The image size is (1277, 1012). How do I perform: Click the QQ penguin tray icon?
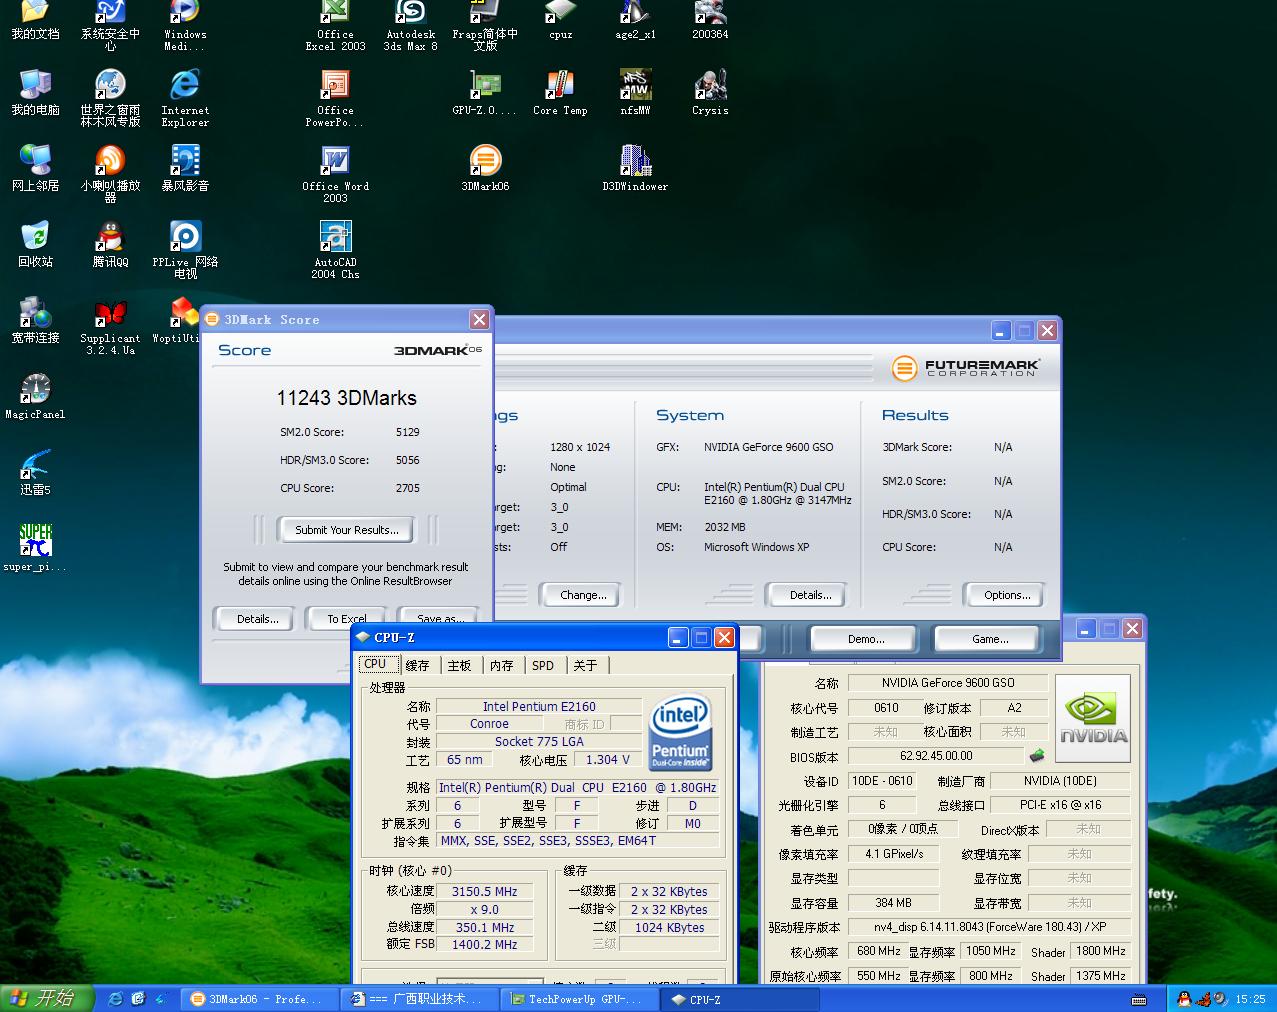pos(1184,998)
